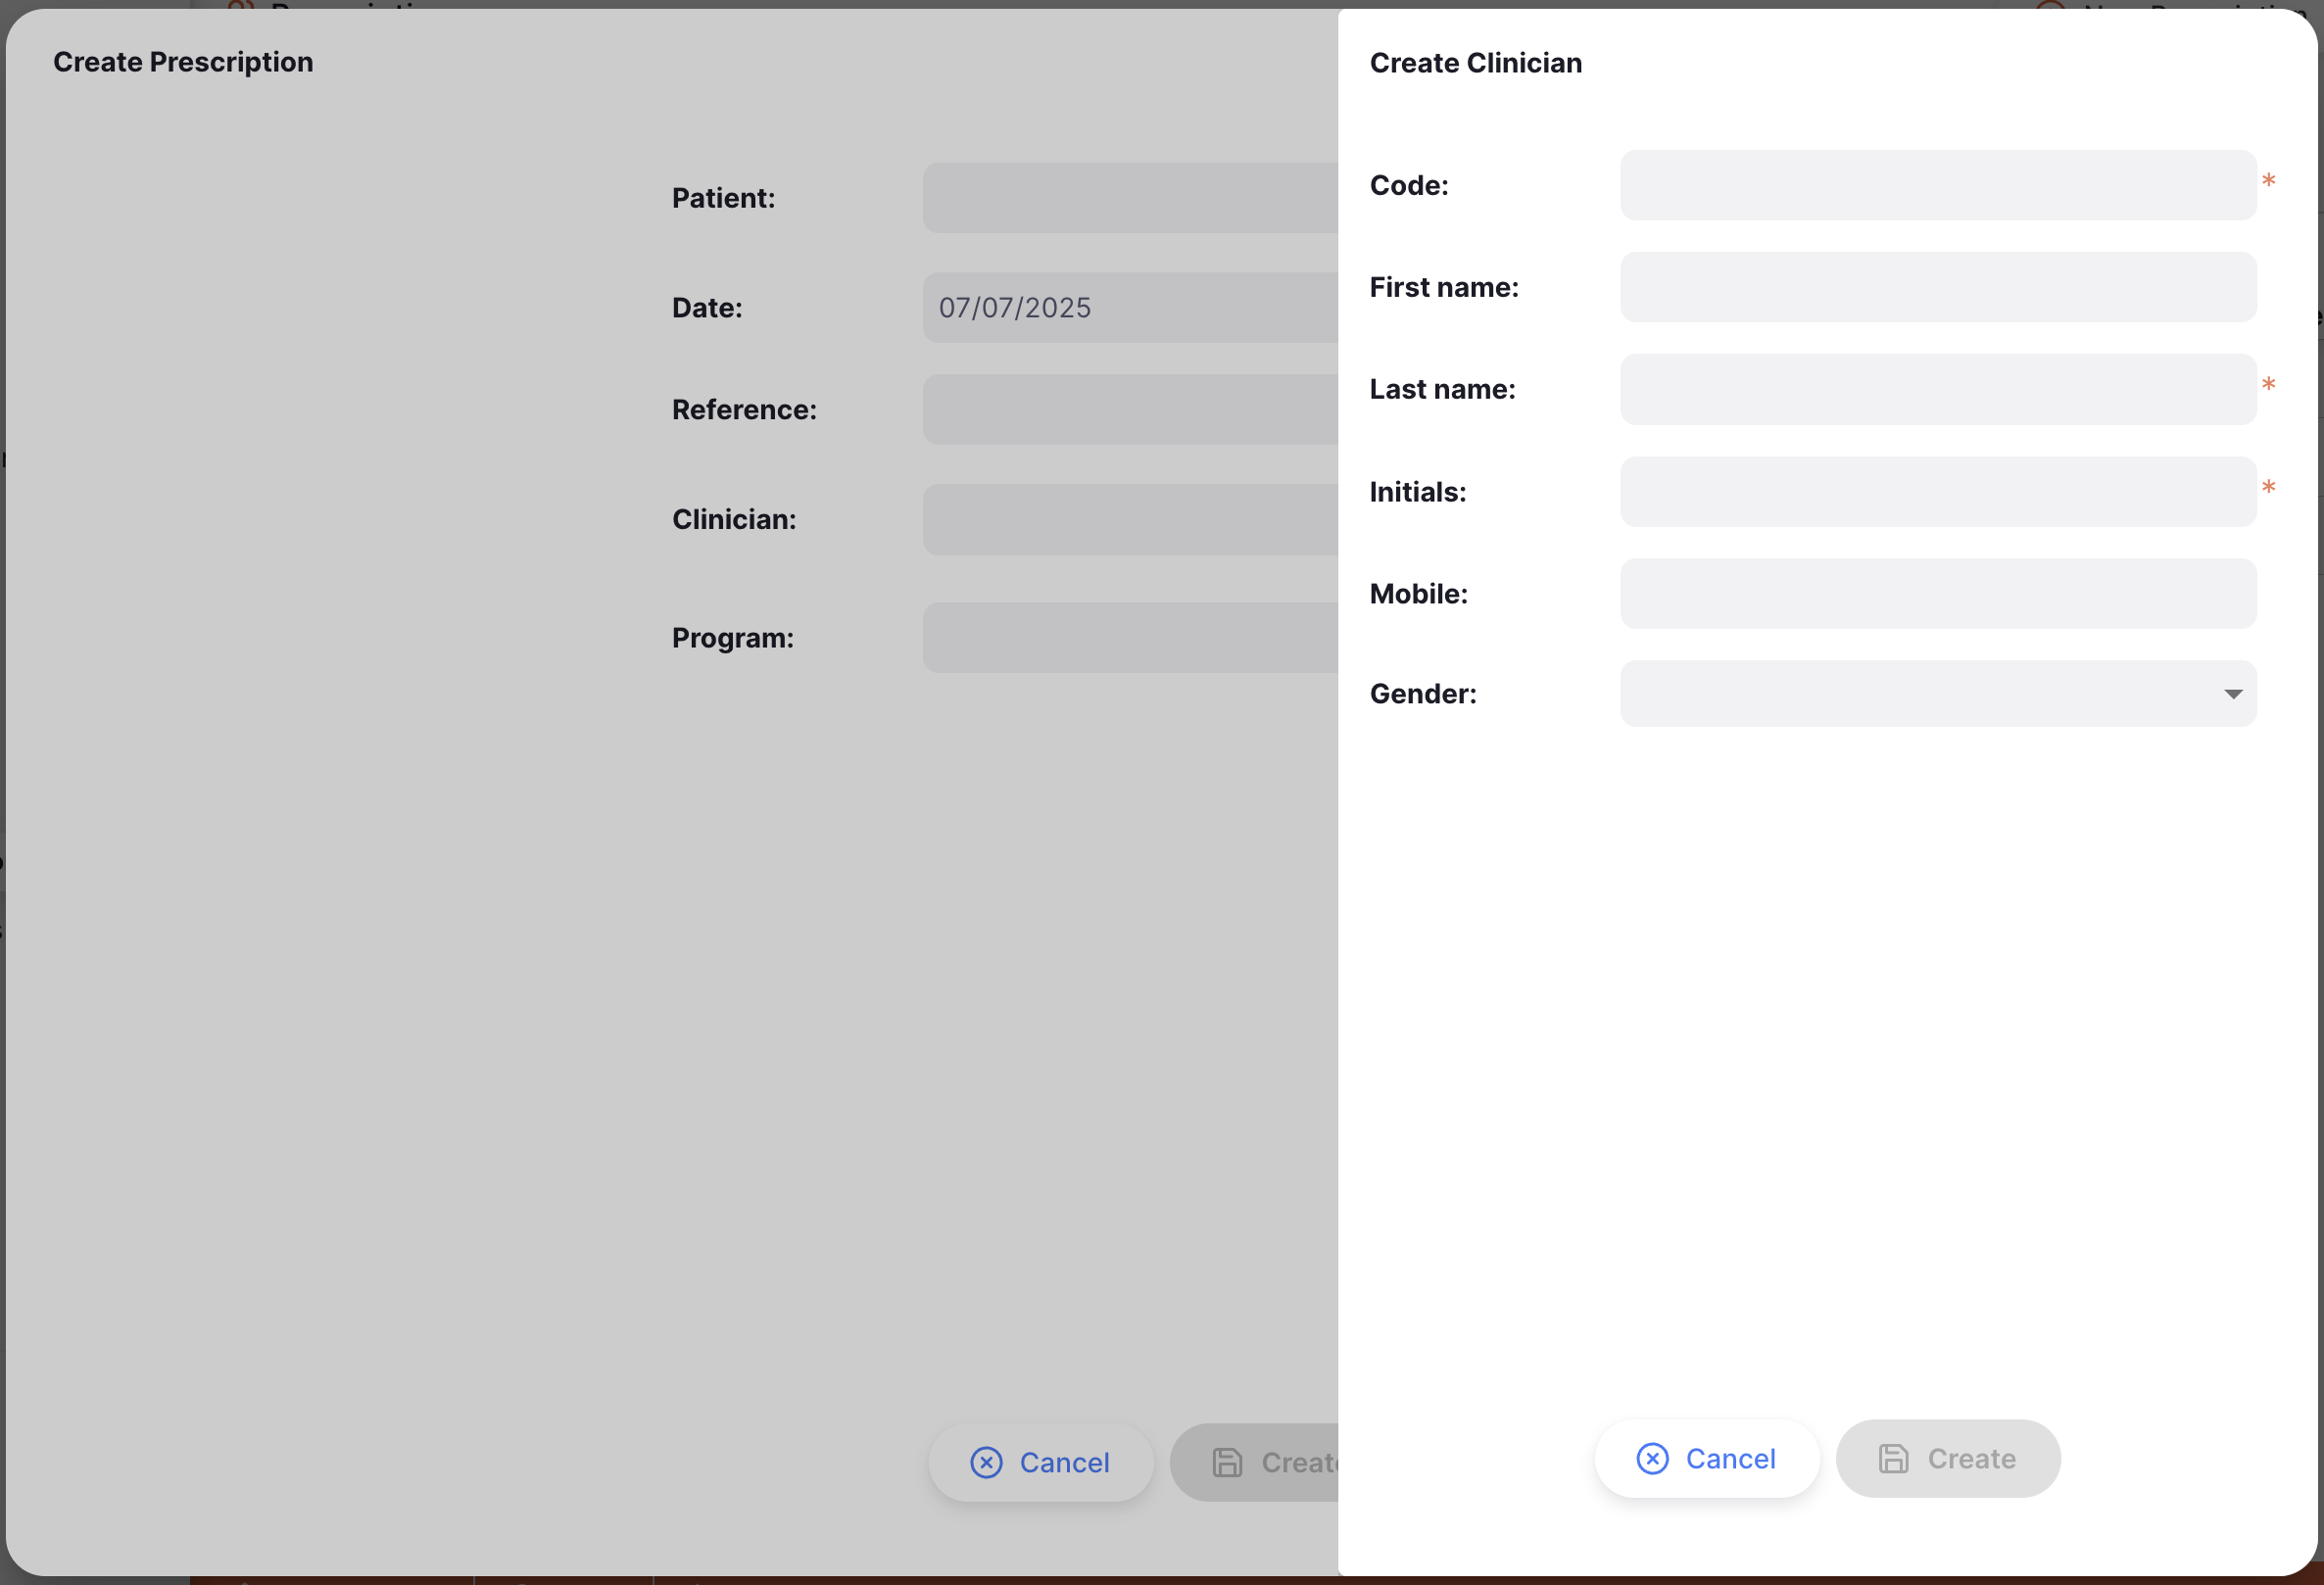This screenshot has width=2324, height=1585.
Task: Click the Cancel X icon in Create Prescription
Action: 986,1463
